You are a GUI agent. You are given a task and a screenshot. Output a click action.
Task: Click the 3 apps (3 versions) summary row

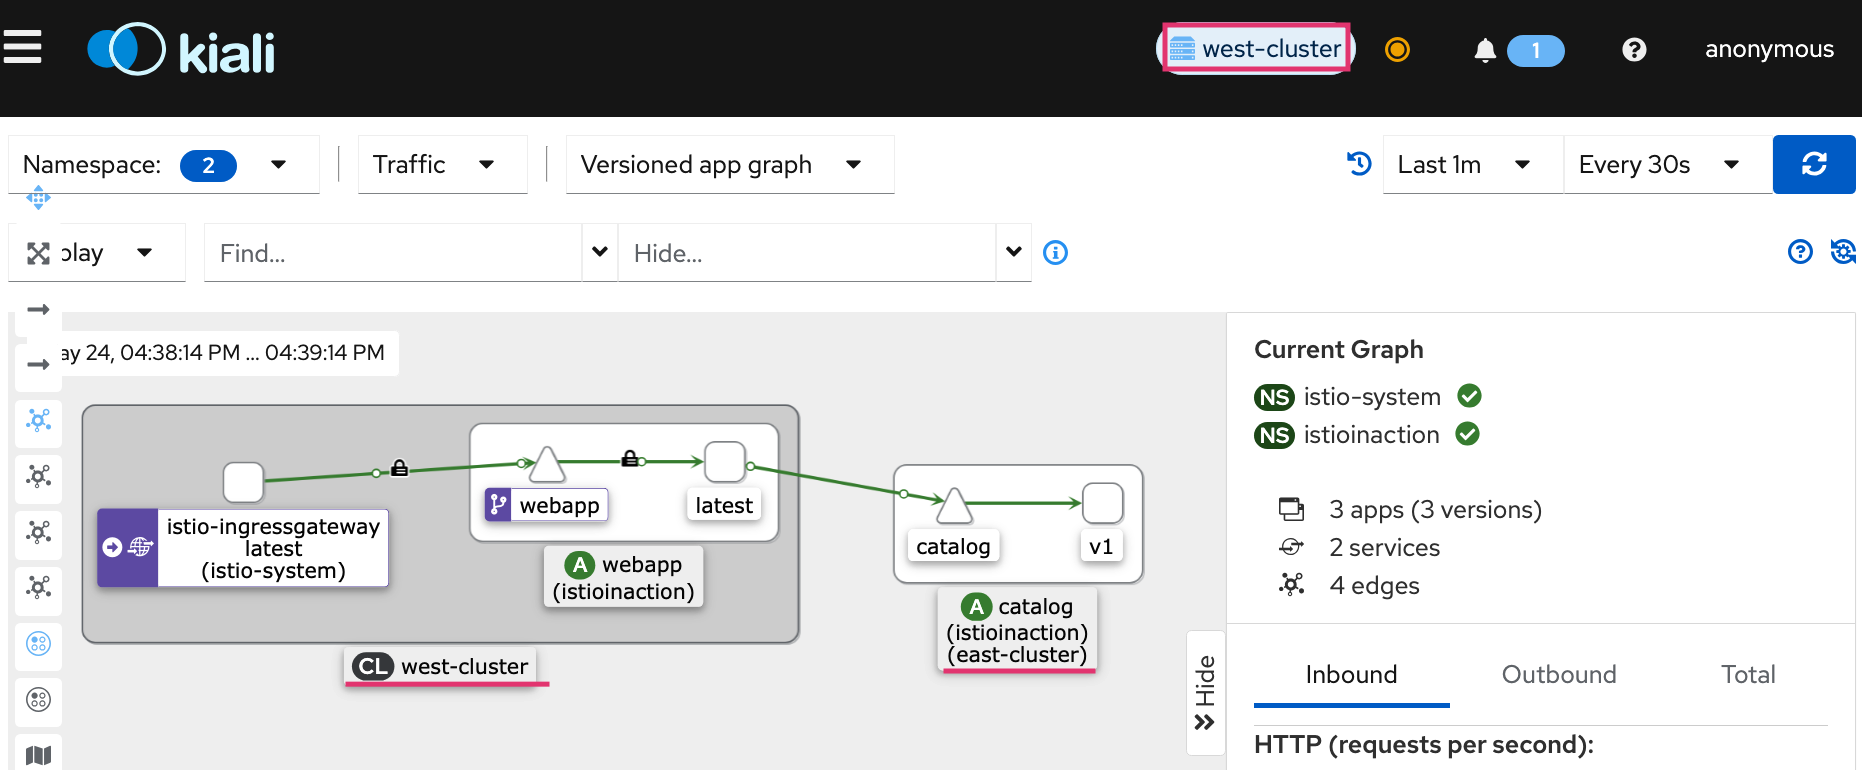coord(1410,510)
